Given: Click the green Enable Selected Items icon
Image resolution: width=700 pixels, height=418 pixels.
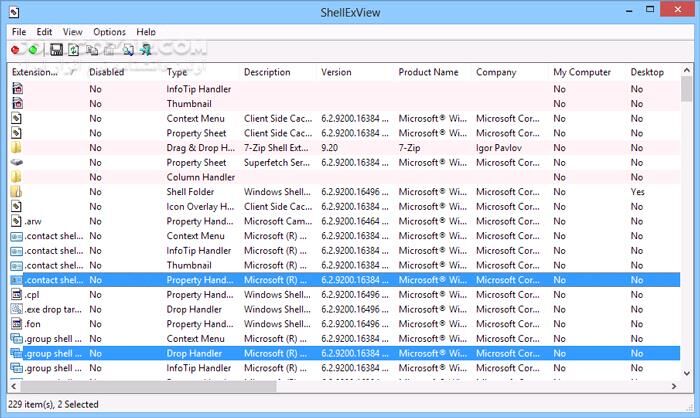Looking at the screenshot, I should tap(34, 49).
